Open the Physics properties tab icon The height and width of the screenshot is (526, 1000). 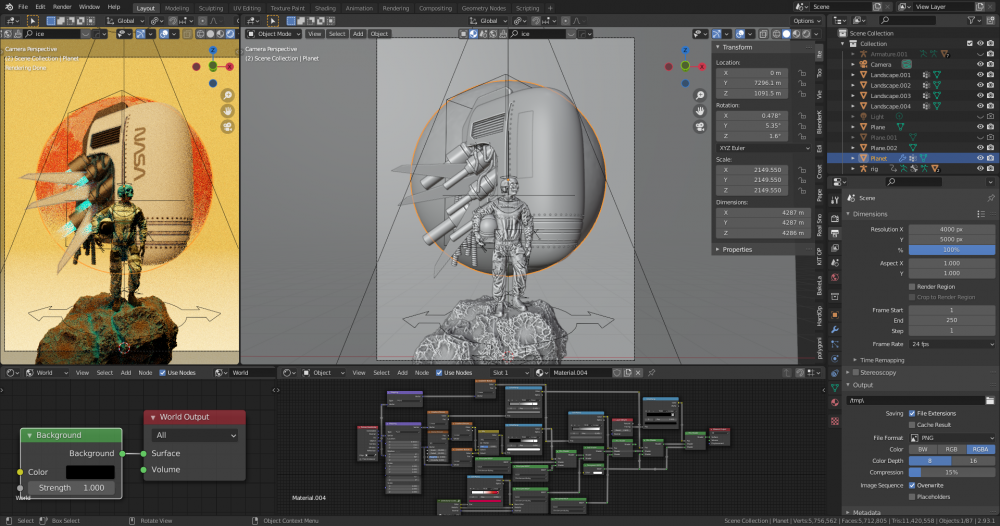coord(835,359)
